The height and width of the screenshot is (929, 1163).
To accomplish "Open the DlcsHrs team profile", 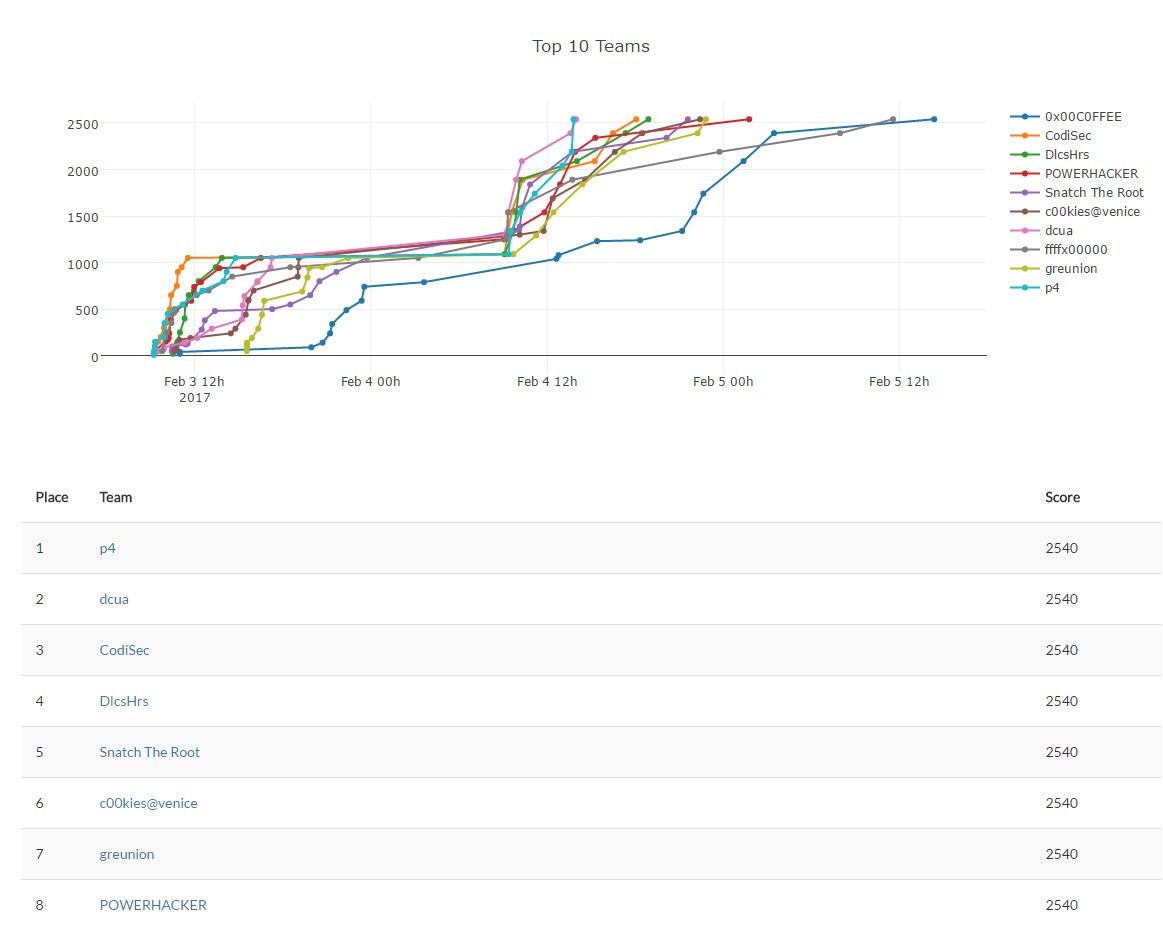I will pos(123,701).
